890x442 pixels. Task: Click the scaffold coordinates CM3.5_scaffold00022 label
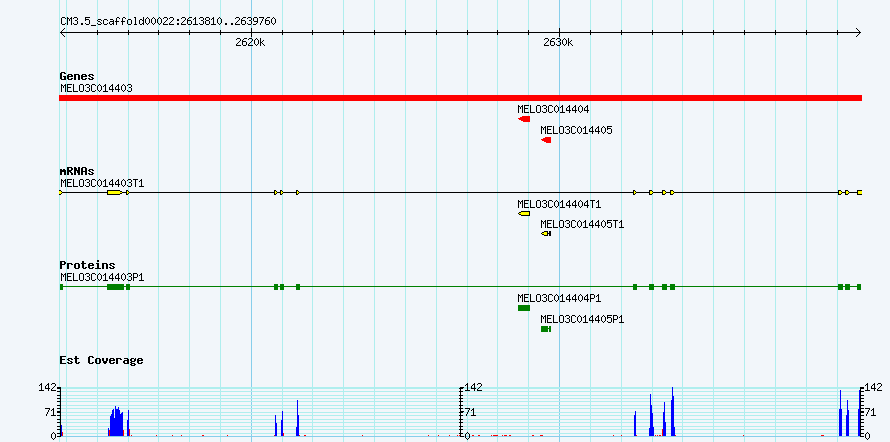168,22
